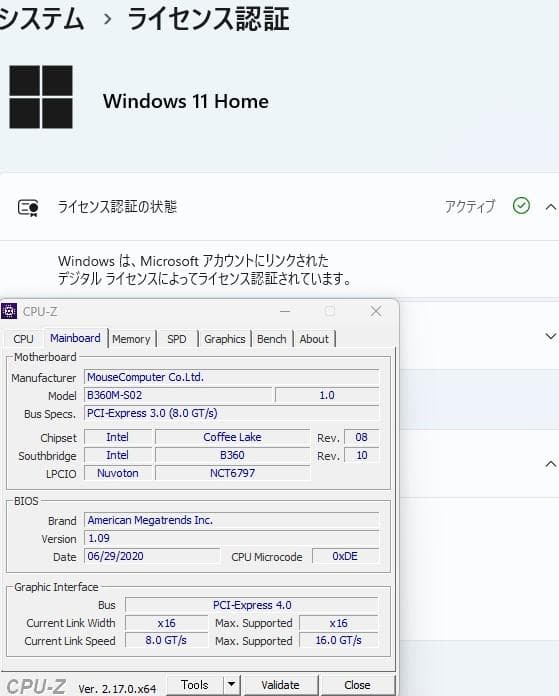Click the アクティブ status text

470,206
